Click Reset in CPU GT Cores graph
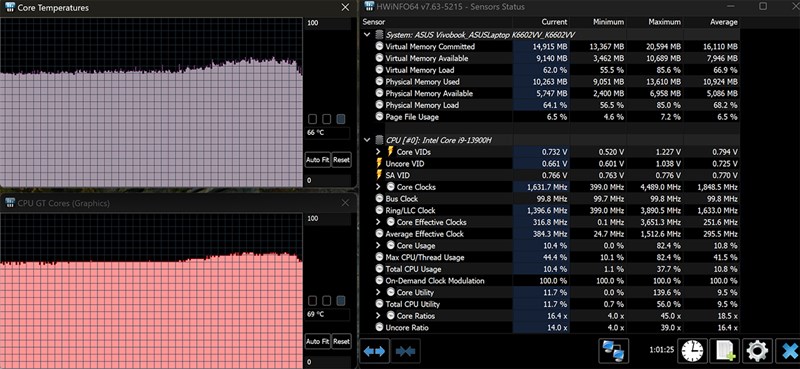 341,341
